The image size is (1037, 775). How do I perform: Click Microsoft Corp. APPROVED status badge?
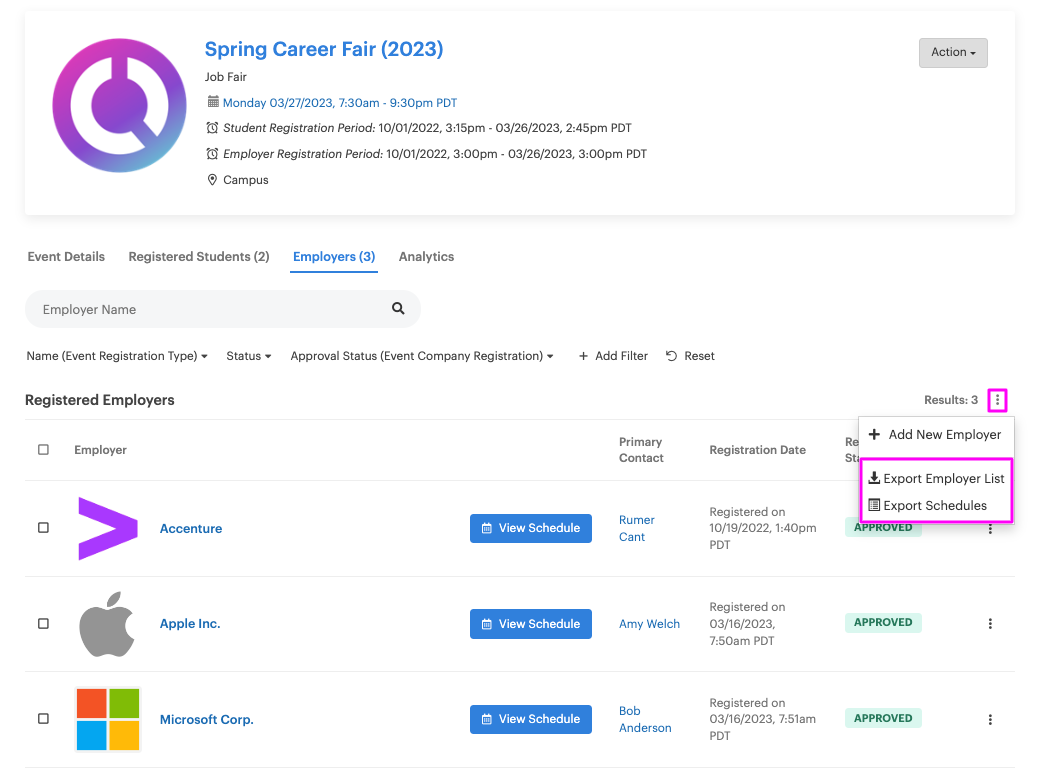[x=883, y=718]
